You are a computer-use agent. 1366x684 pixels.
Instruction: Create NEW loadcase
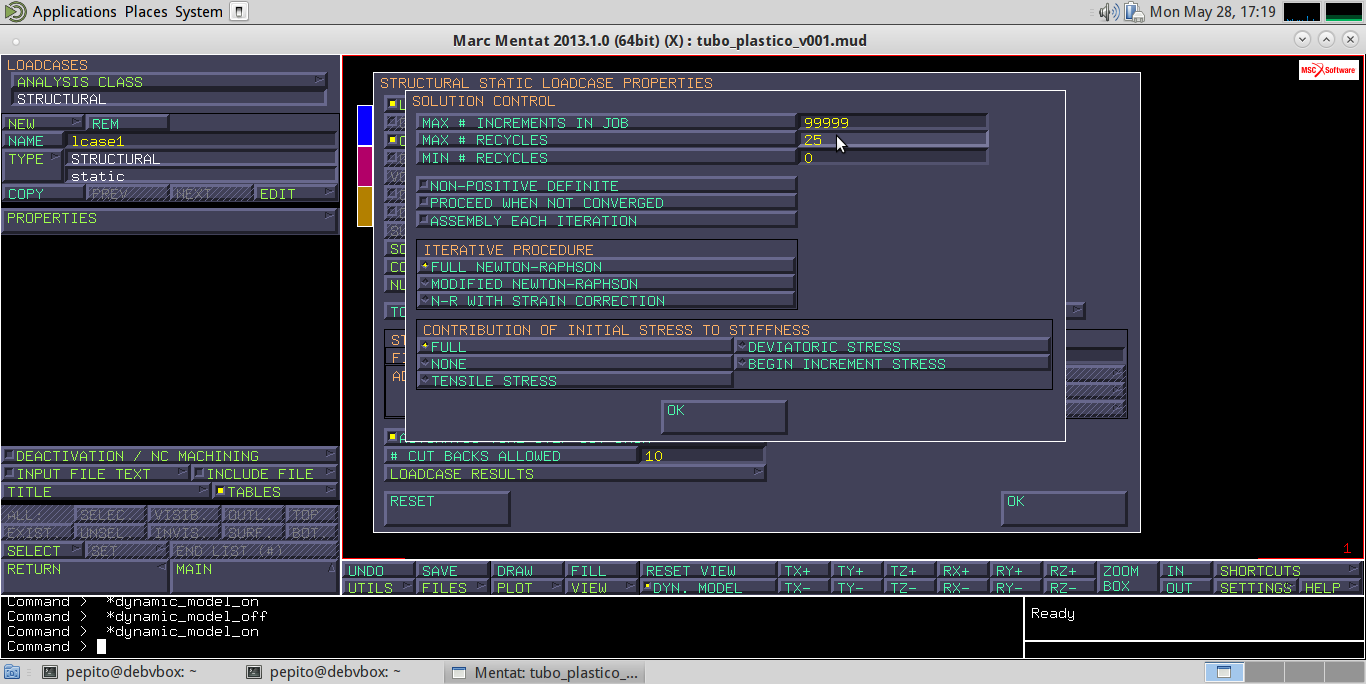[x=43, y=123]
